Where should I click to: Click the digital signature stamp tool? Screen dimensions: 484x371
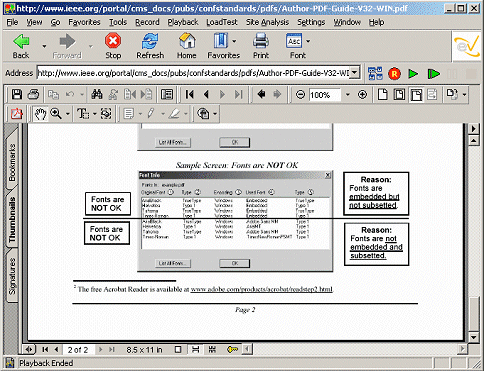[203, 114]
